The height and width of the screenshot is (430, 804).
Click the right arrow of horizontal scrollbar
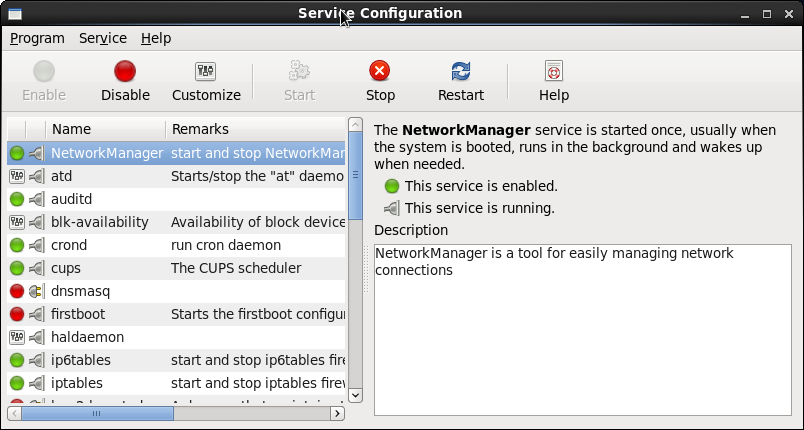coord(337,413)
